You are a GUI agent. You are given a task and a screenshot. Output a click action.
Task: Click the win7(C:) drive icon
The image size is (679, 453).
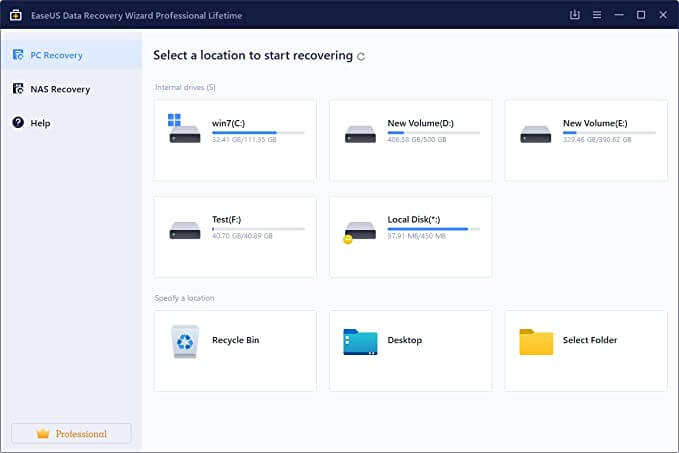(184, 129)
